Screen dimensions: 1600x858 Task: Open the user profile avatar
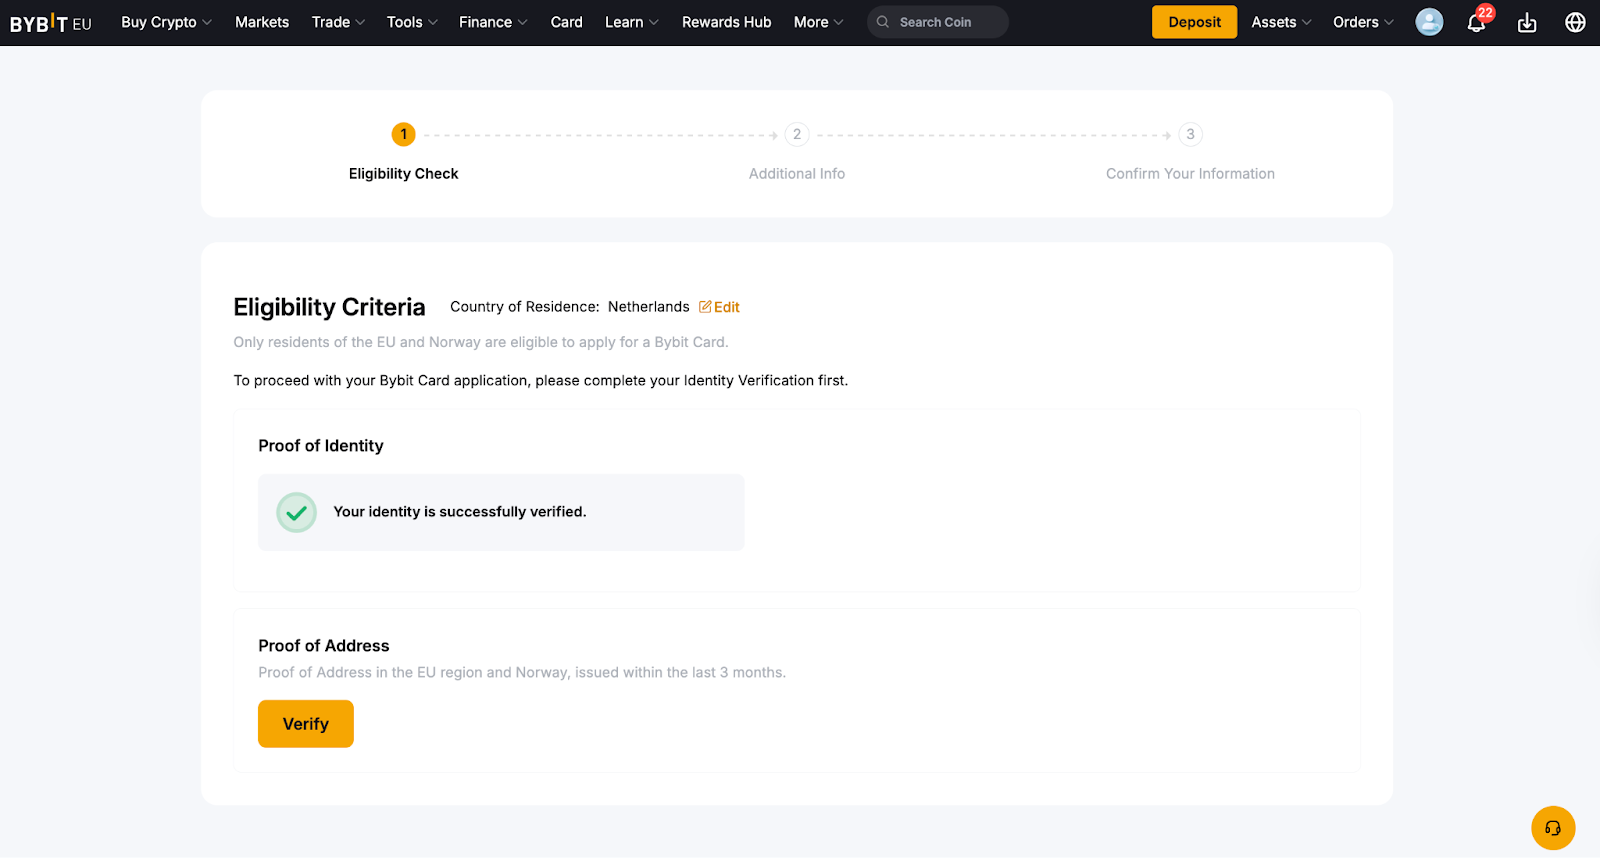pos(1429,22)
